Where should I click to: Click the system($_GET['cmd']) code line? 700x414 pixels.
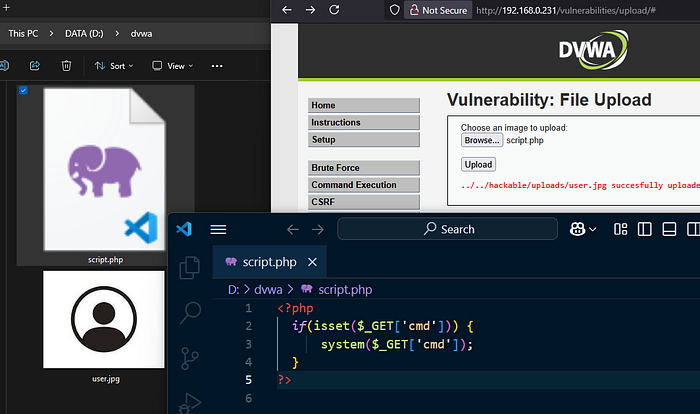(396, 344)
